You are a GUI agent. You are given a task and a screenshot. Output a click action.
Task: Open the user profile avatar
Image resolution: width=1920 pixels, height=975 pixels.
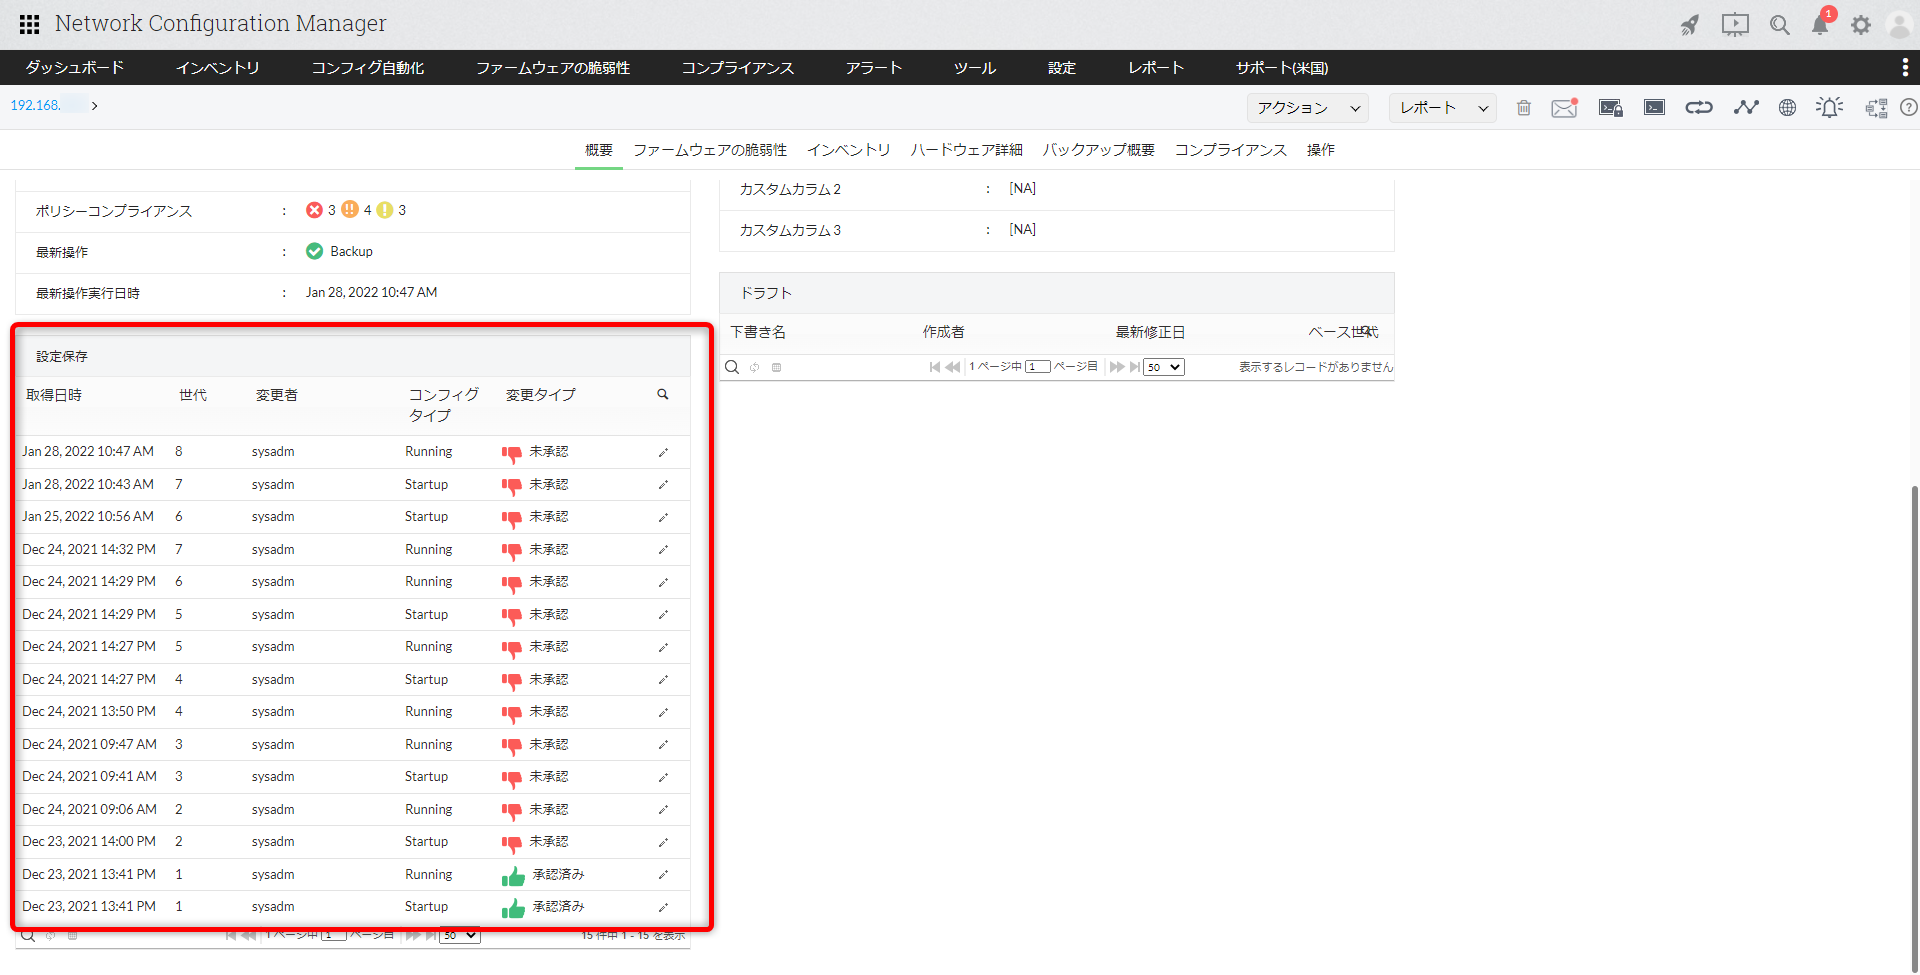pos(1898,25)
